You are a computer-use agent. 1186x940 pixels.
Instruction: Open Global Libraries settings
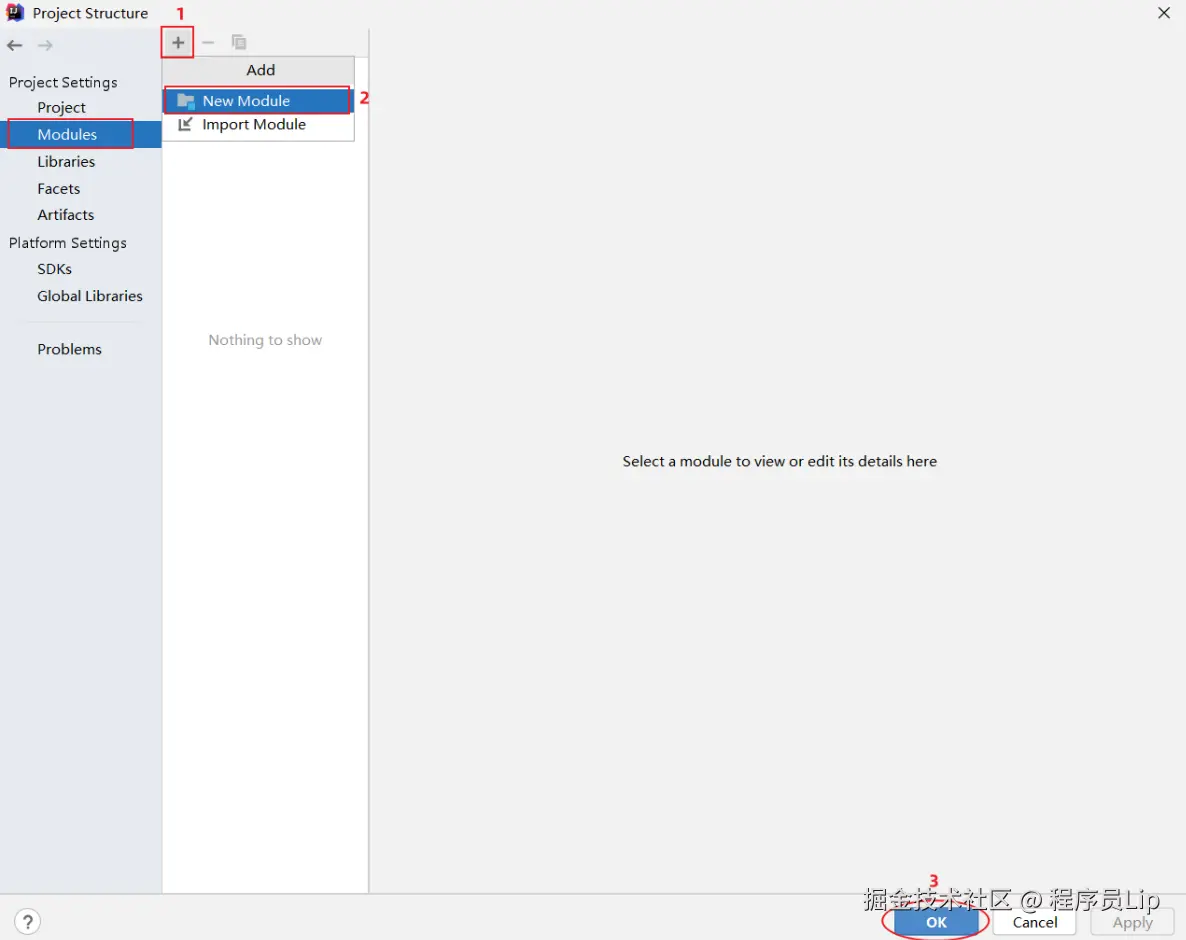pyautogui.click(x=89, y=296)
